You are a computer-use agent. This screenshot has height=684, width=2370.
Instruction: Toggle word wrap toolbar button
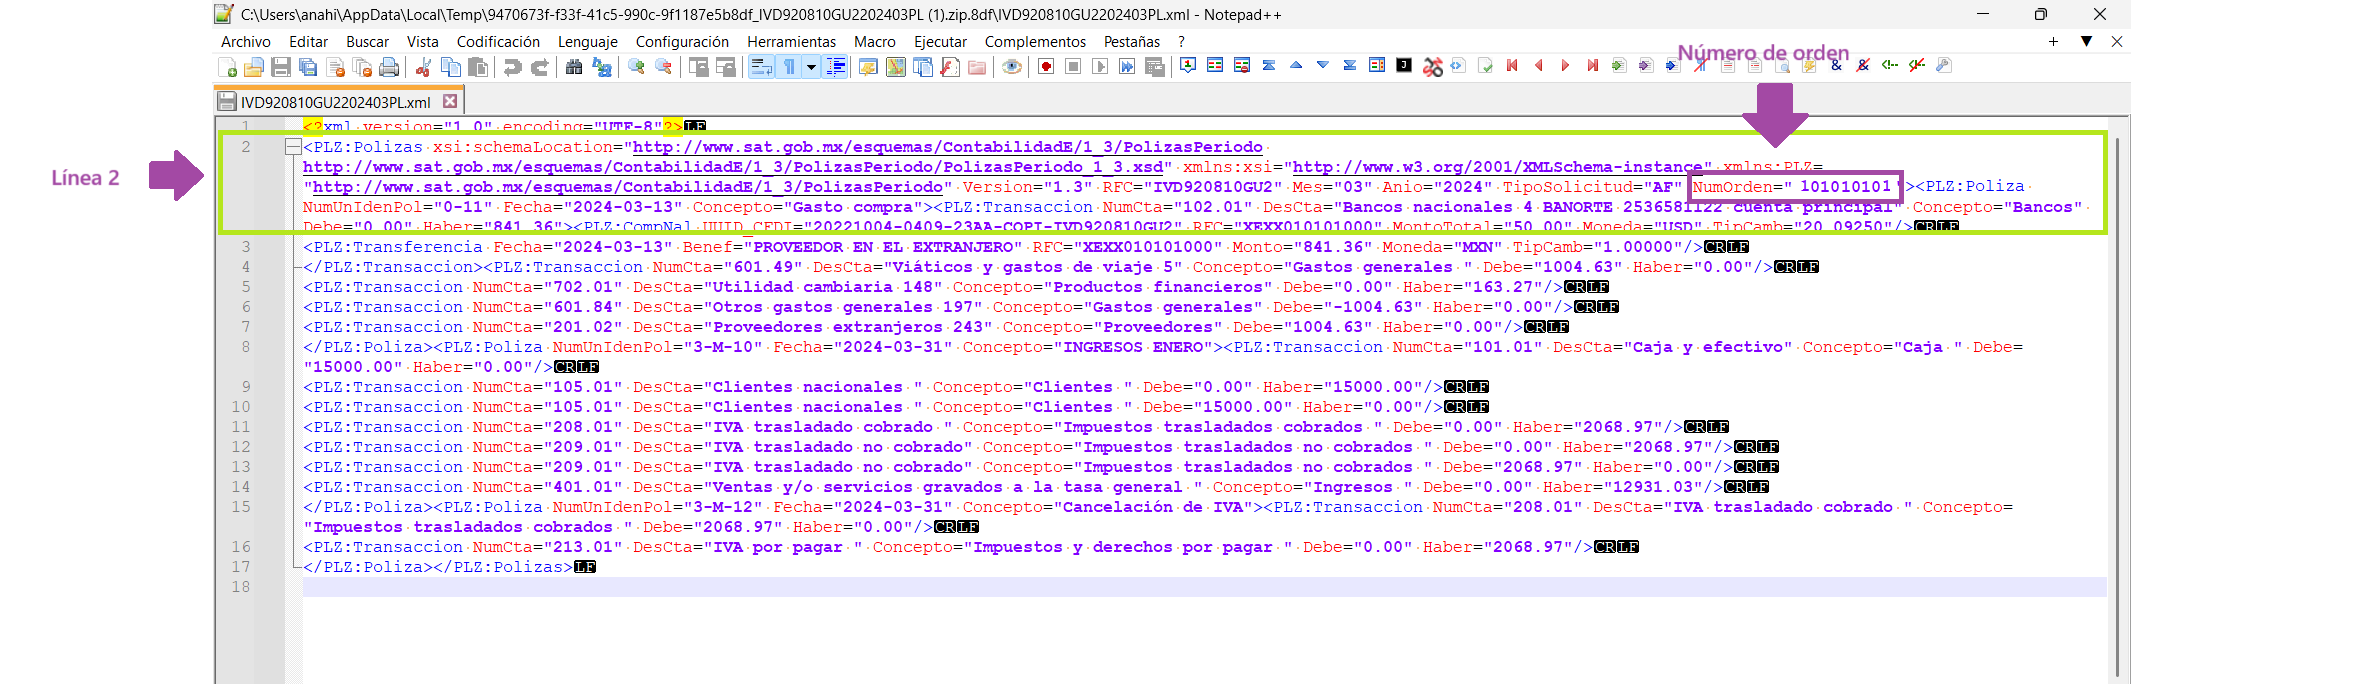click(x=761, y=67)
